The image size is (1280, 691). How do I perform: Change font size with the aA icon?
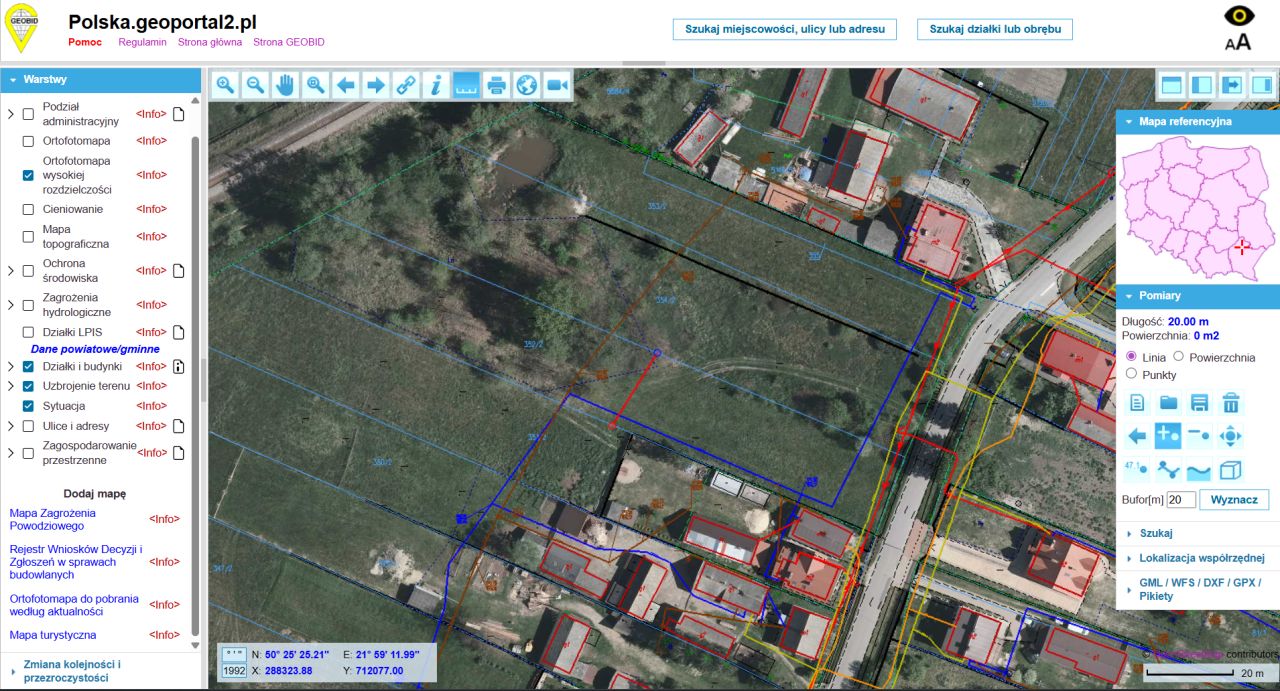(x=1238, y=41)
